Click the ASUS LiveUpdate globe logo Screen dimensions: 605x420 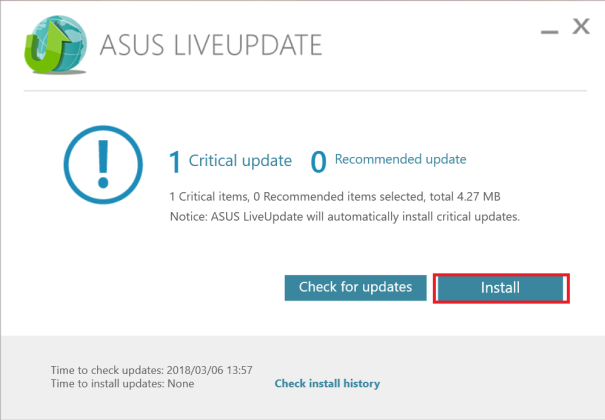56,44
